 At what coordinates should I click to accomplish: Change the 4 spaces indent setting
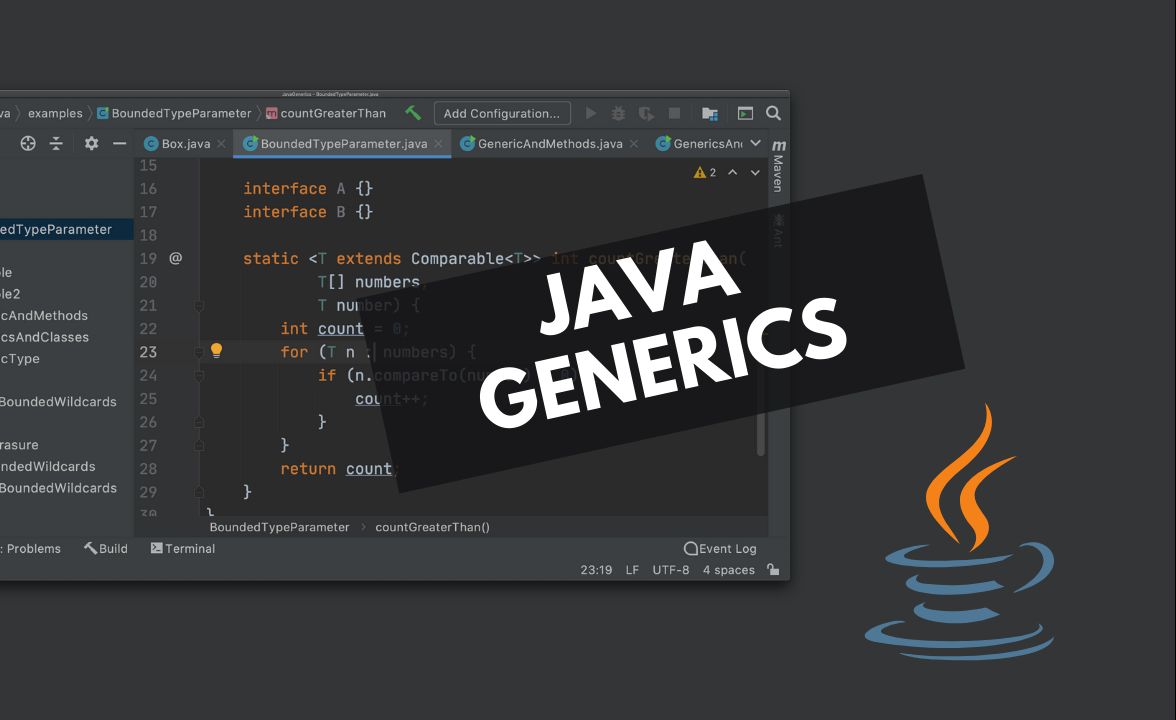point(728,570)
